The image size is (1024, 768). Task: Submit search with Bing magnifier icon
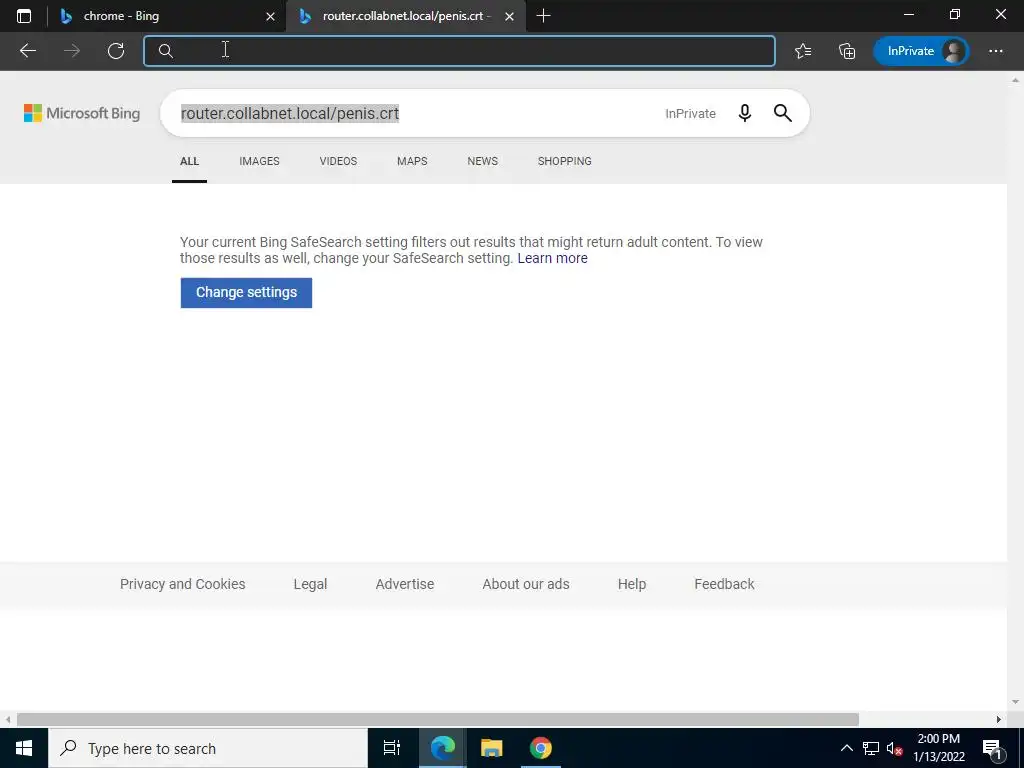tap(782, 113)
